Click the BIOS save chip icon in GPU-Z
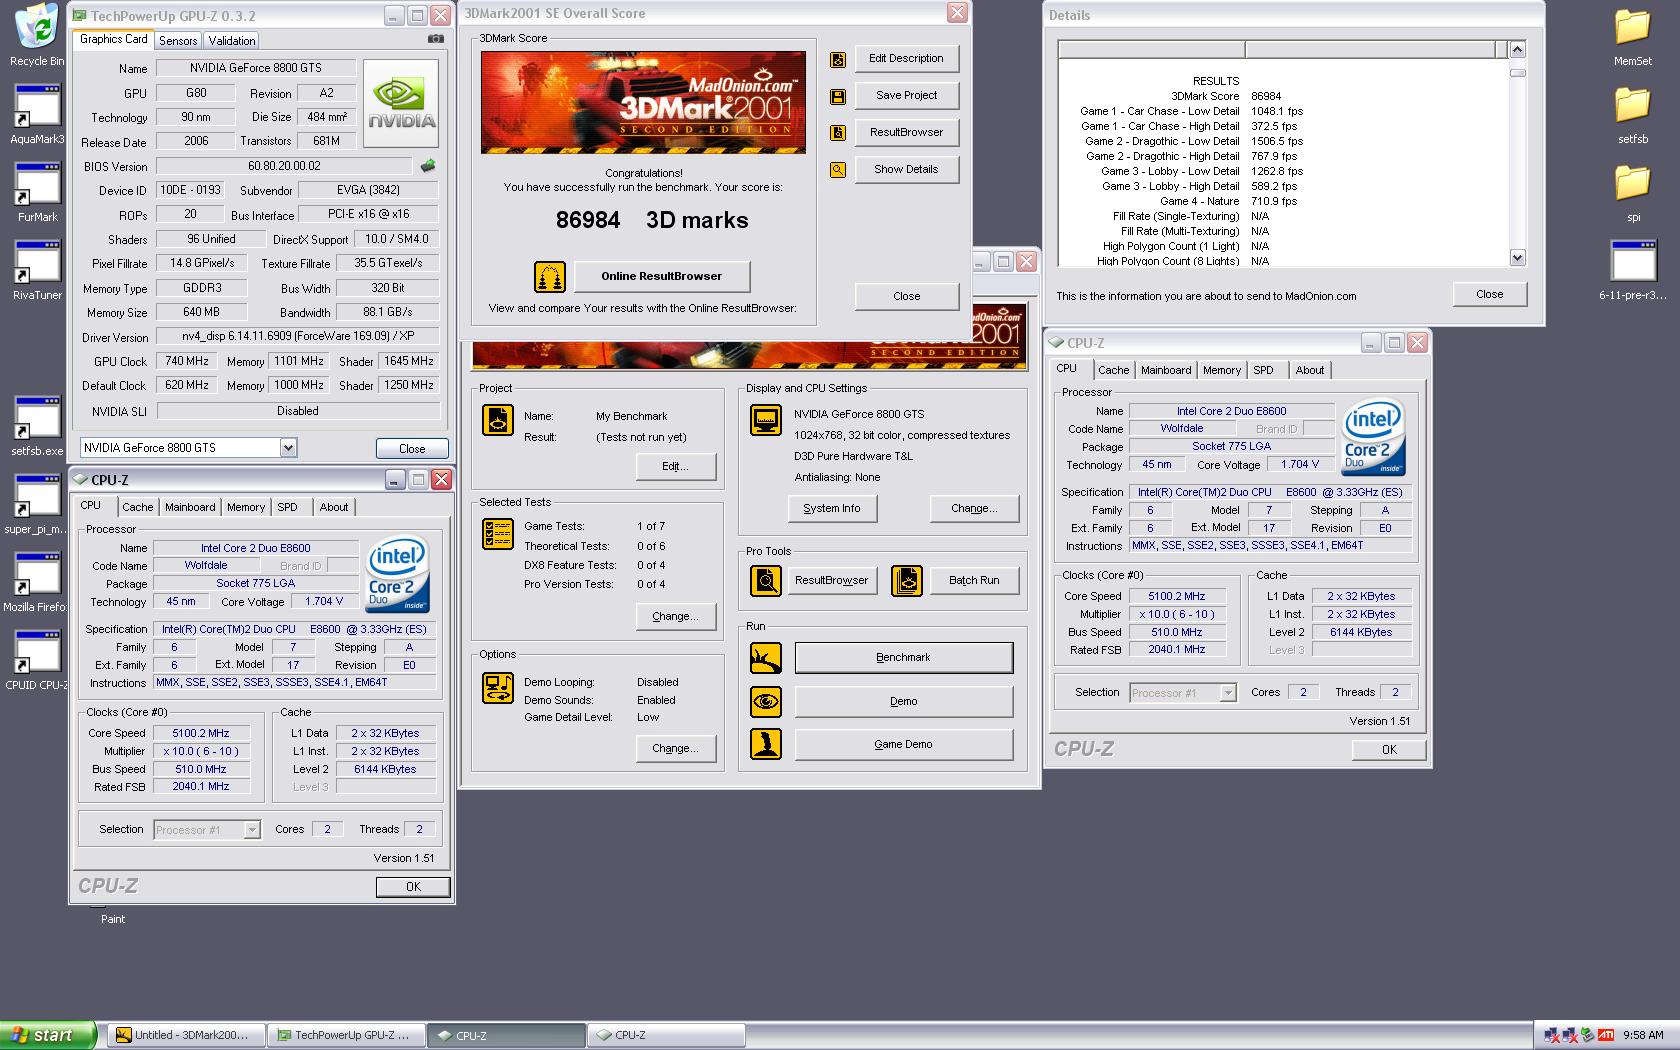Image resolution: width=1680 pixels, height=1050 pixels. (428, 166)
